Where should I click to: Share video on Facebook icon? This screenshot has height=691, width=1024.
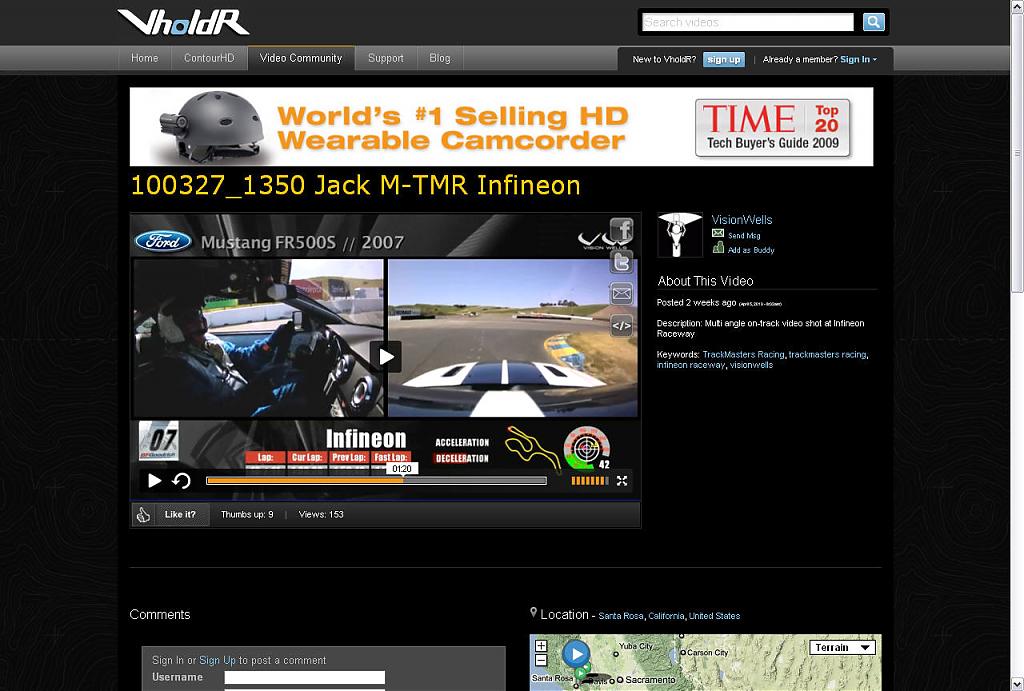621,230
